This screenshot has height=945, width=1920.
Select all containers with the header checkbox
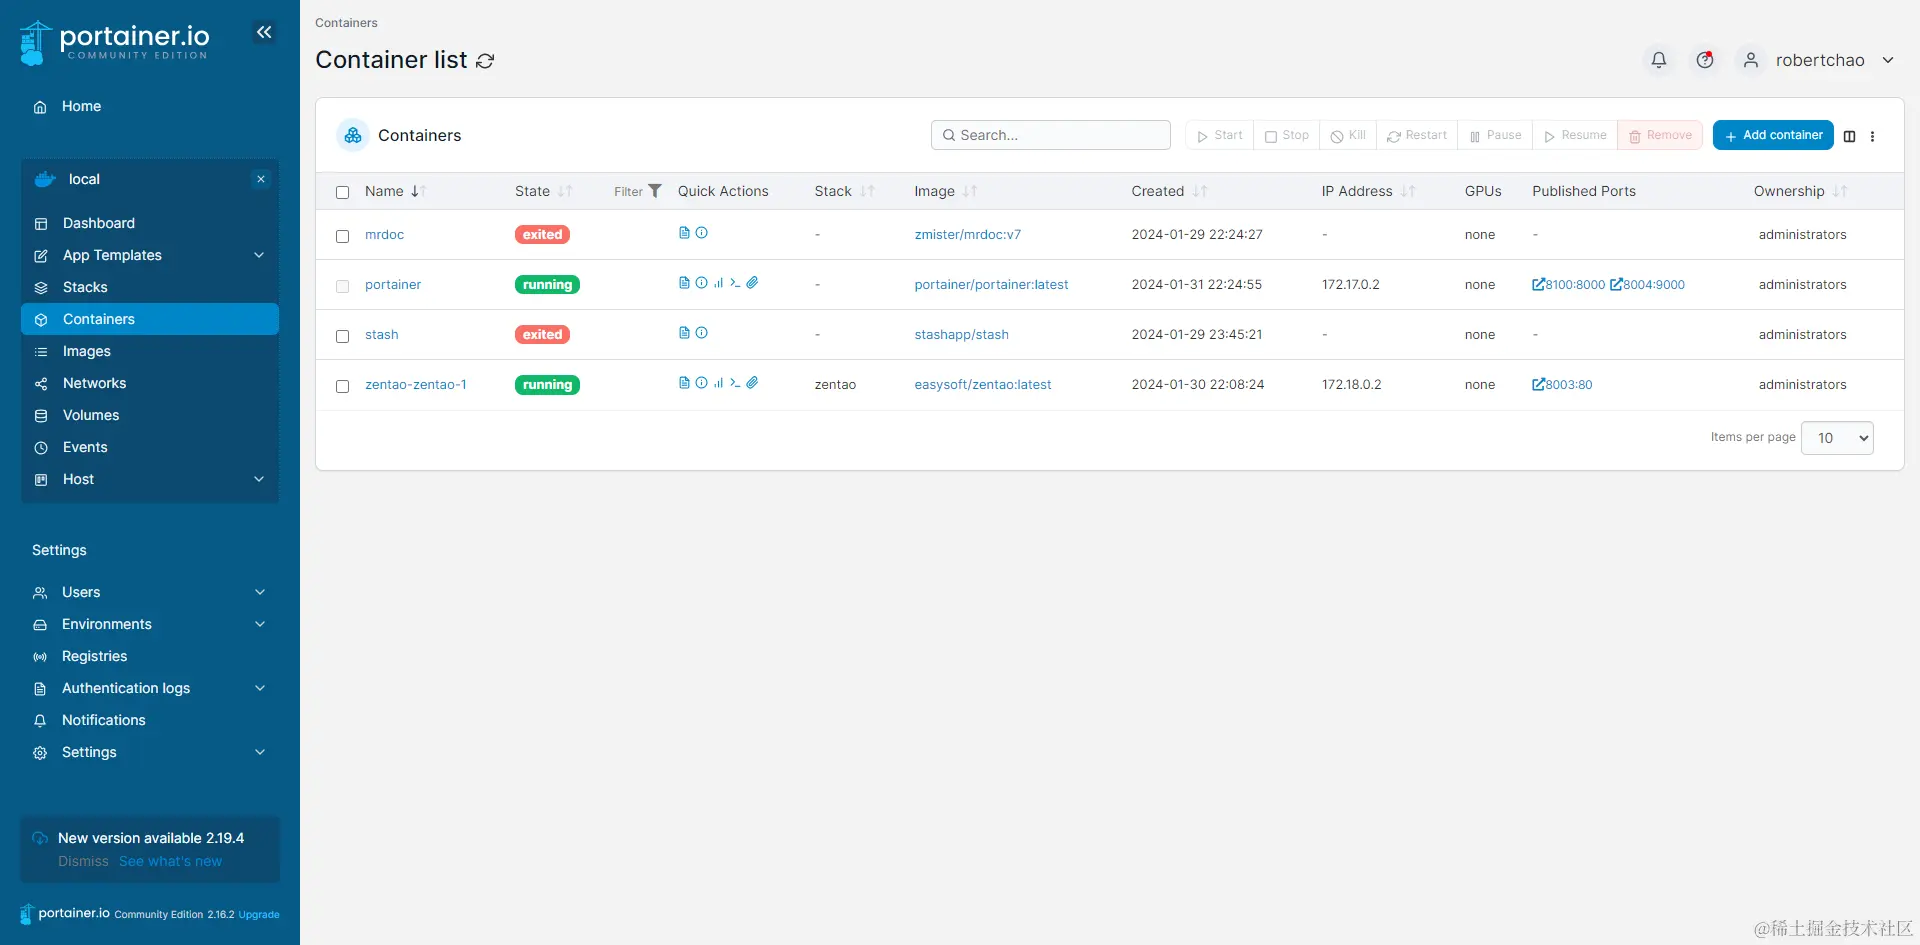pyautogui.click(x=343, y=192)
